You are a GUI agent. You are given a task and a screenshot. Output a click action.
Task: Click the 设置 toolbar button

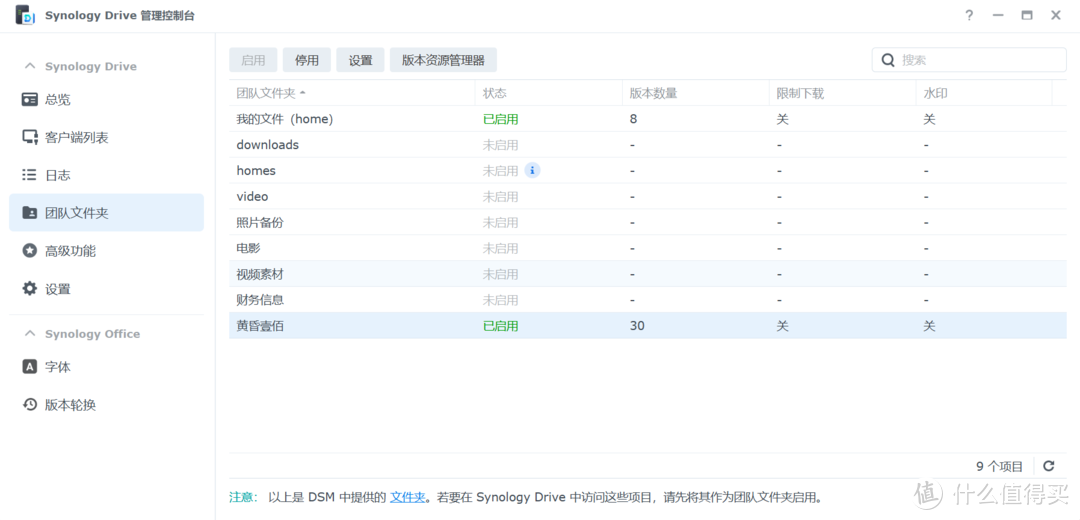[360, 60]
